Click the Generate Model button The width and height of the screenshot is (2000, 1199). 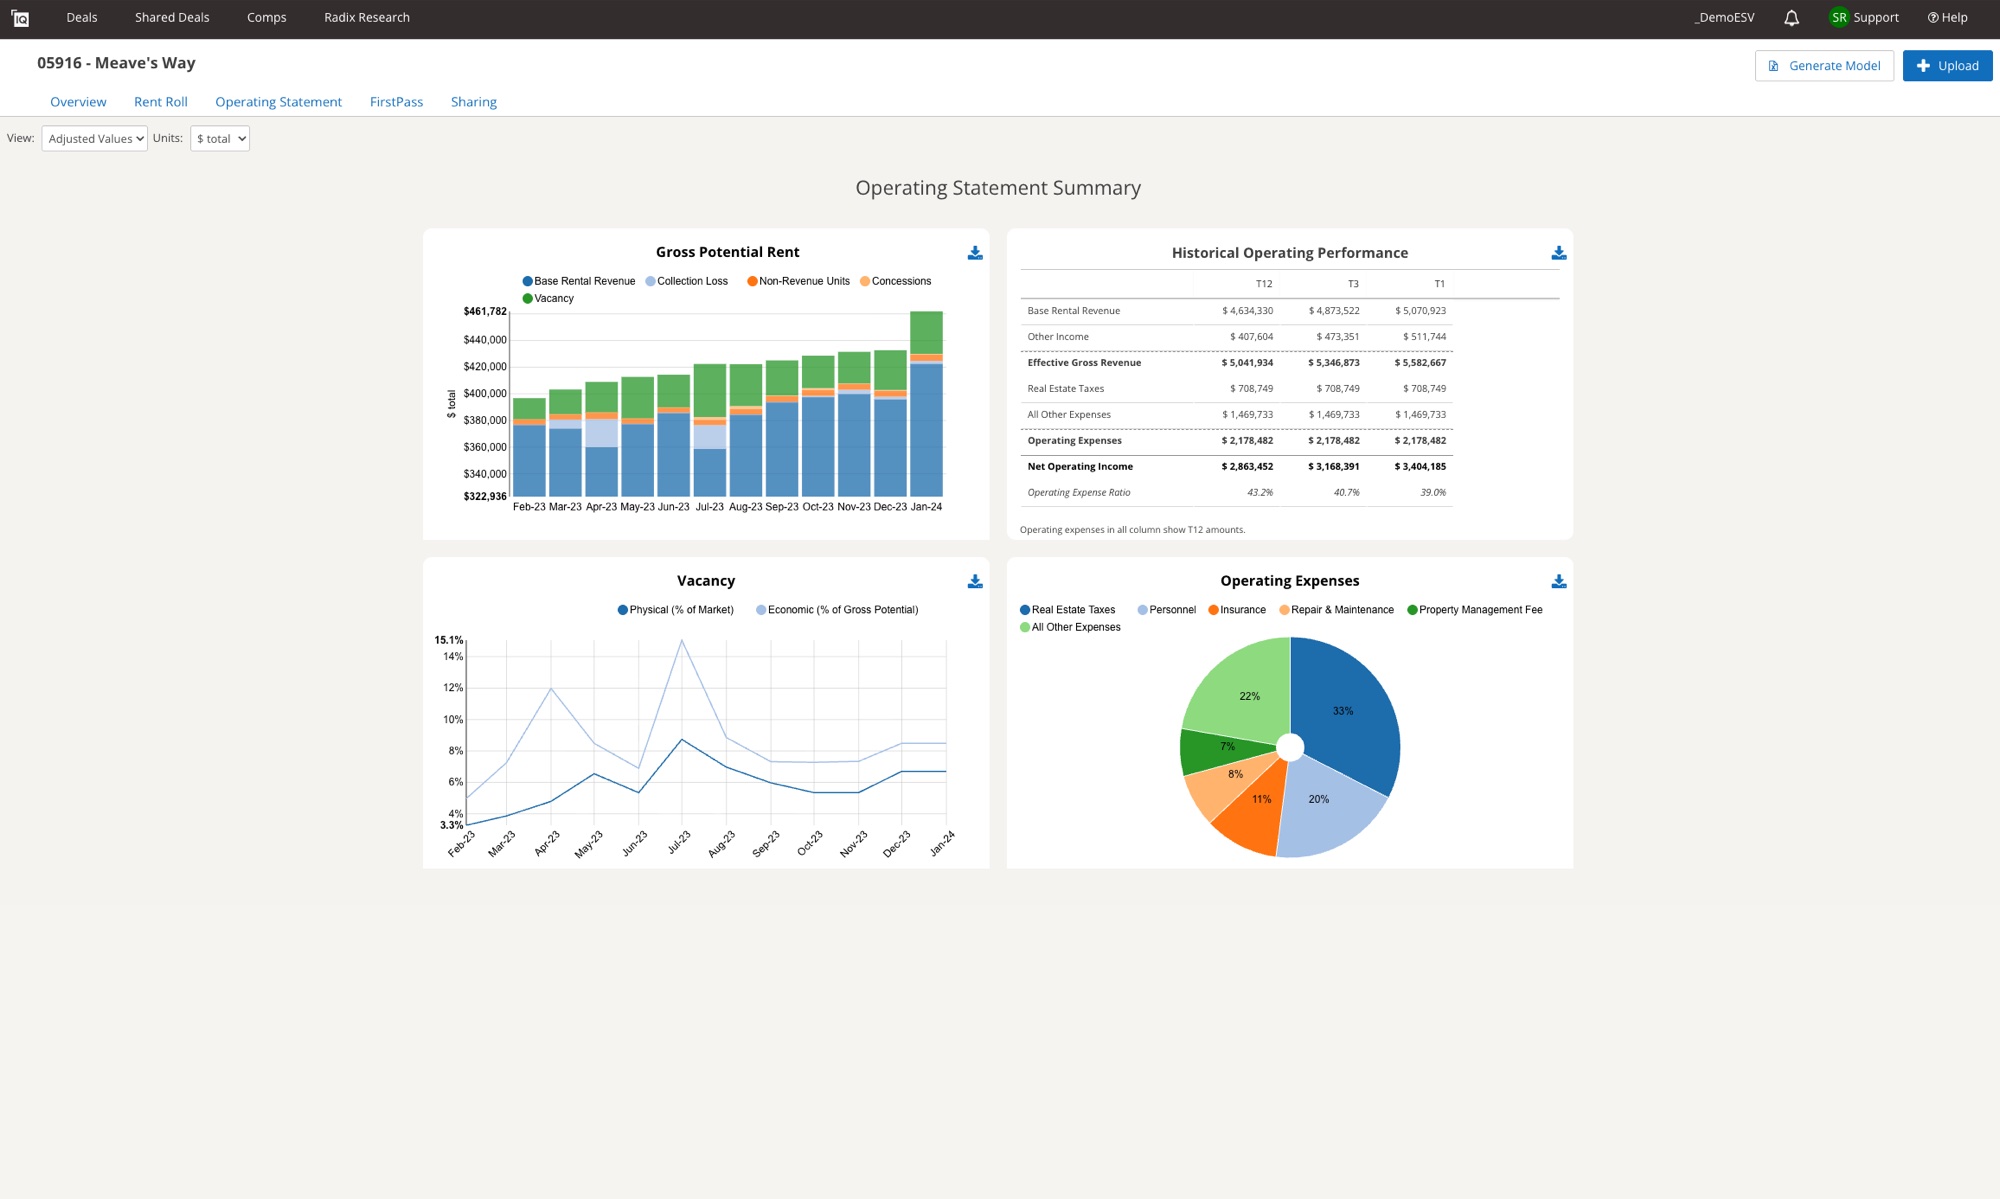[x=1824, y=66]
